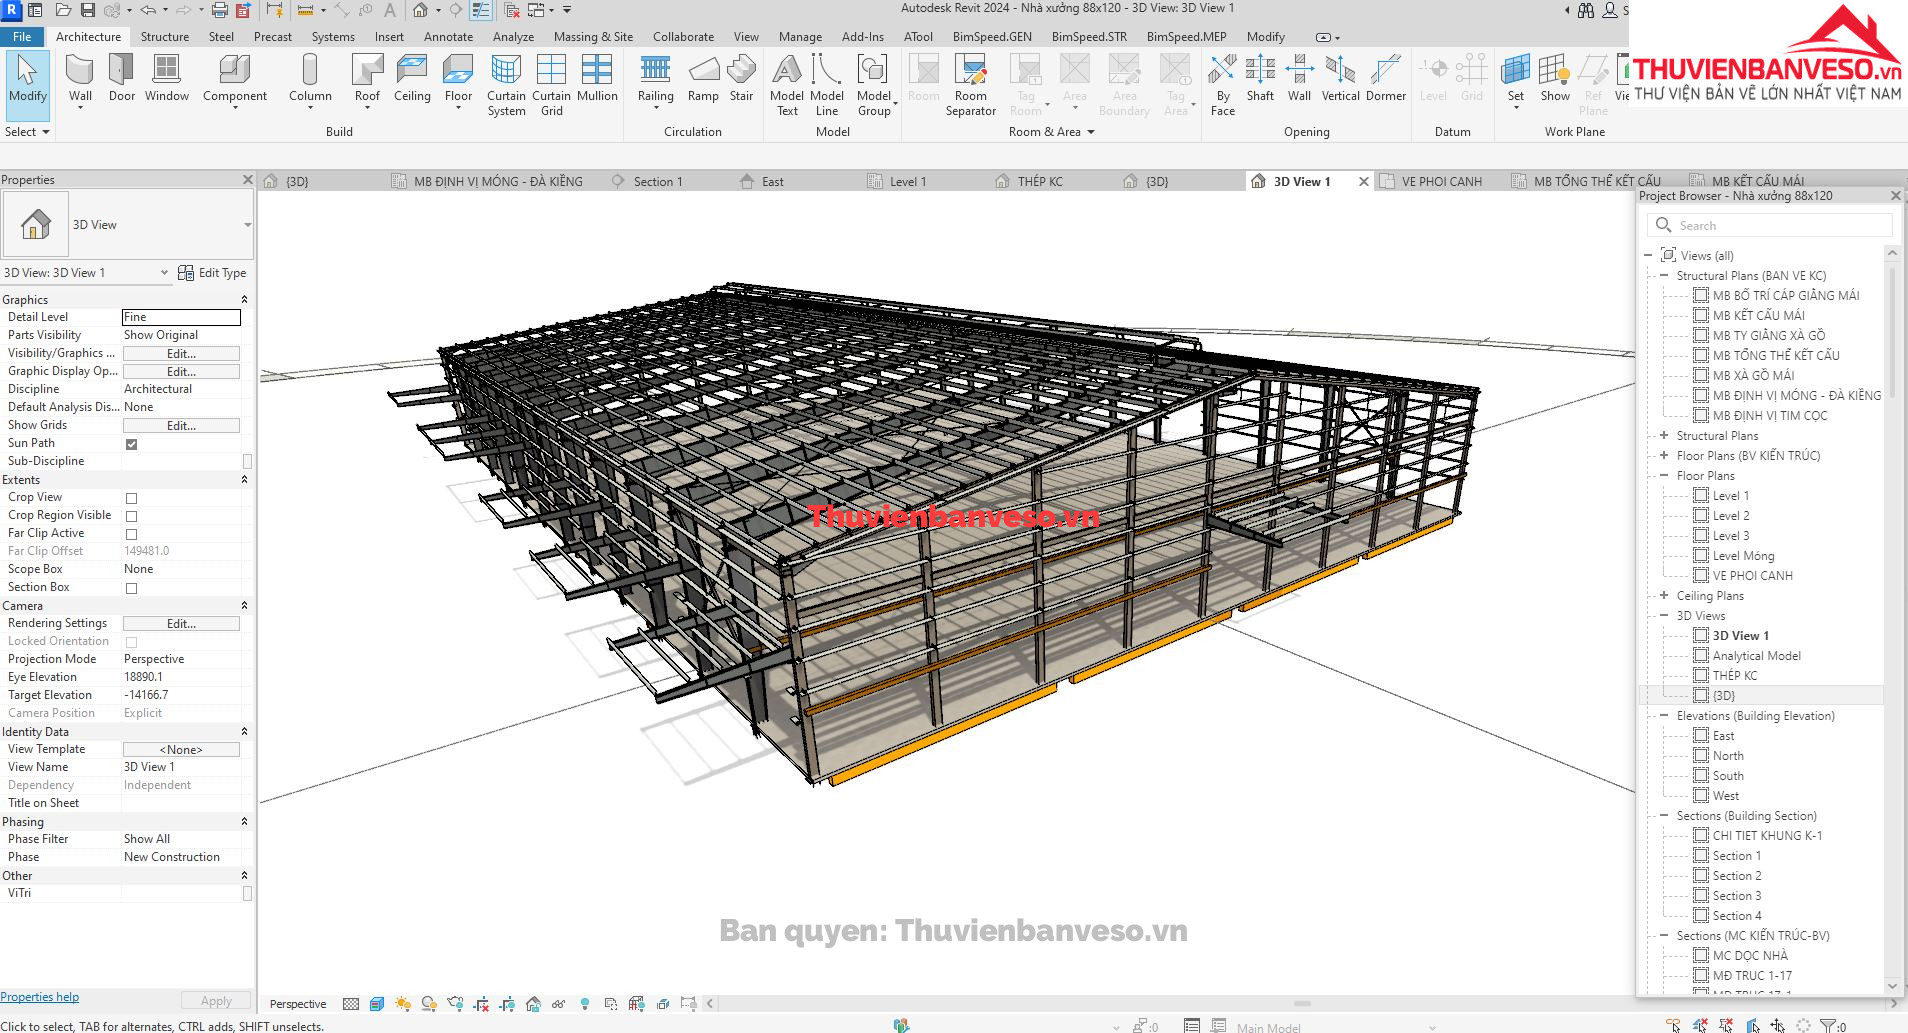Switch to the THÉP KC view tab
This screenshot has height=1033, width=1908.
pyautogui.click(x=1040, y=182)
